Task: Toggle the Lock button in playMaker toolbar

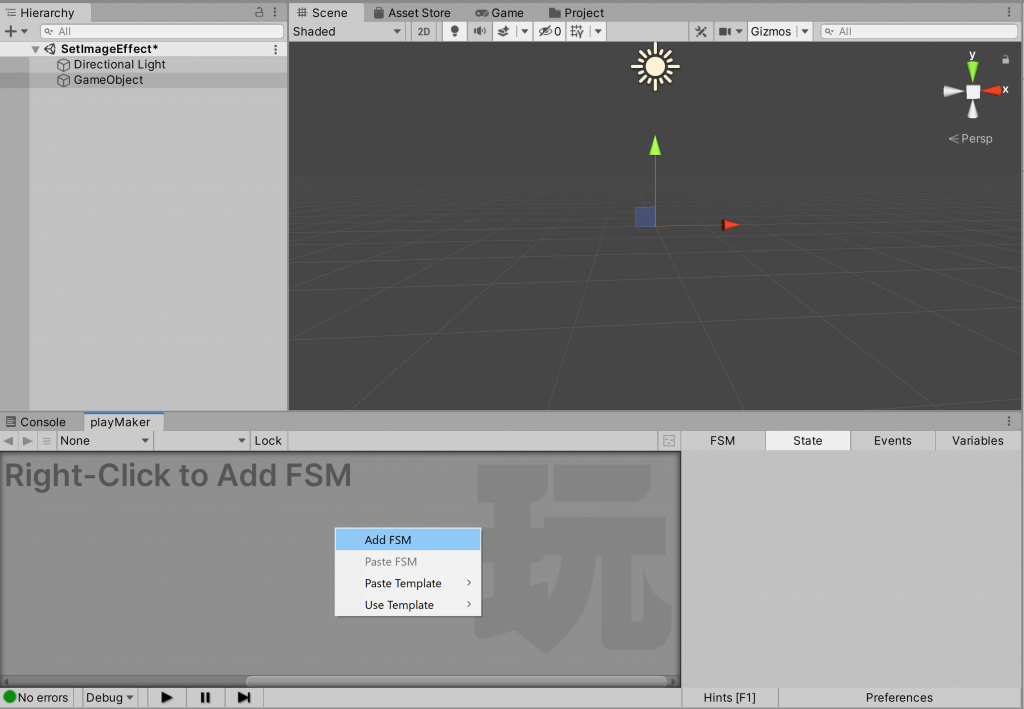Action: pyautogui.click(x=268, y=440)
